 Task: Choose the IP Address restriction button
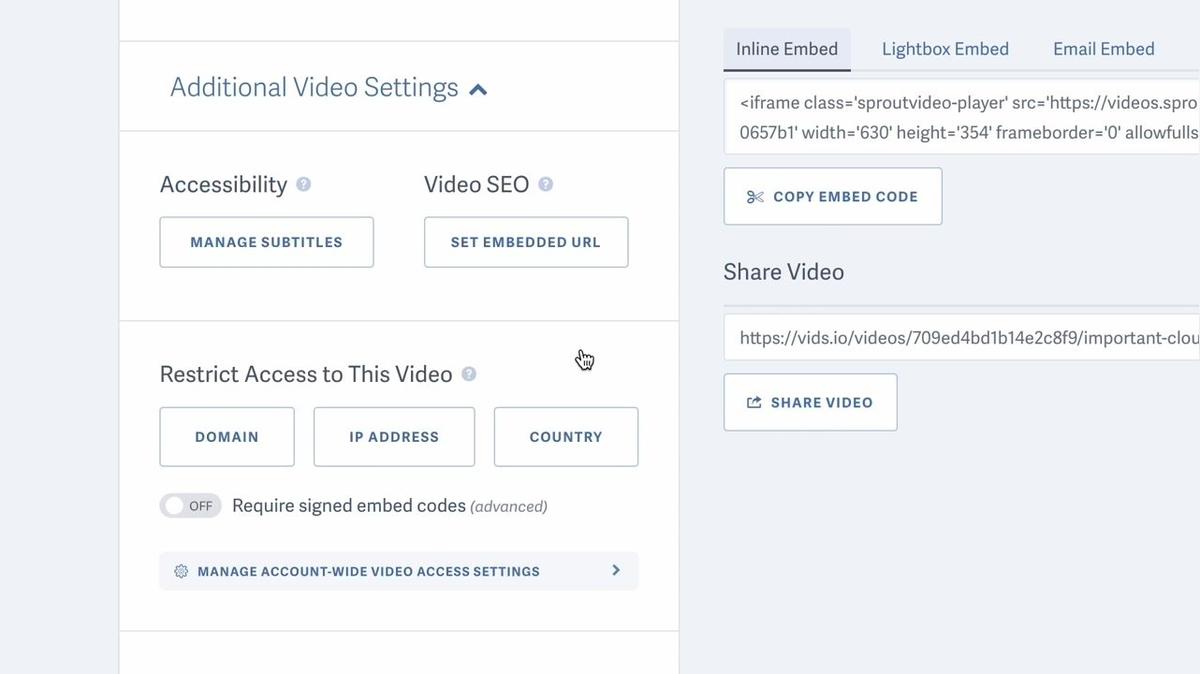(x=394, y=437)
